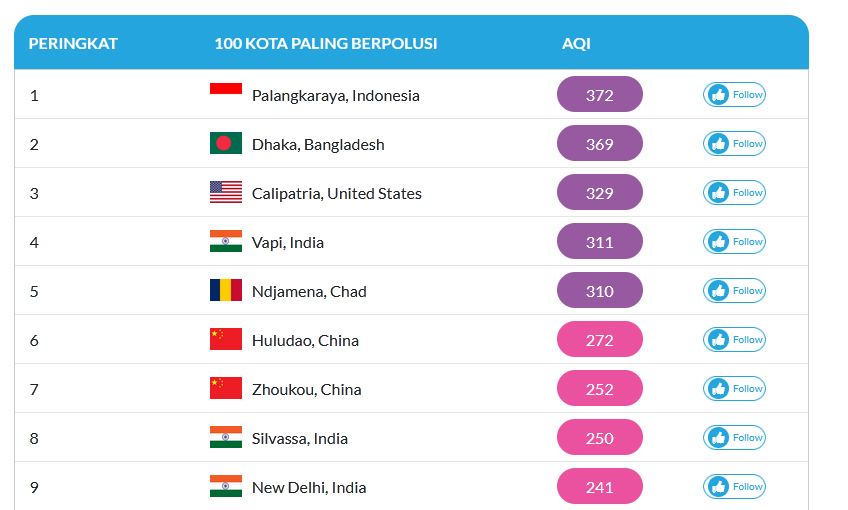Click the India flag beside New Delhi

(x=225, y=487)
